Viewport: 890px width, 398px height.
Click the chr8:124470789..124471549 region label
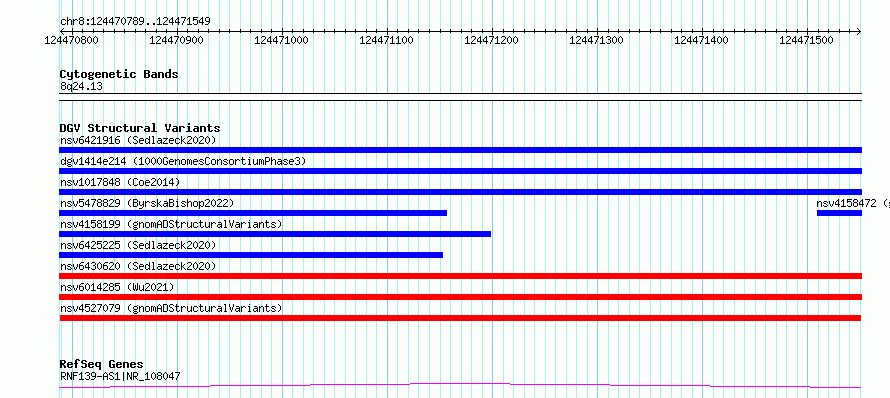(x=135, y=22)
